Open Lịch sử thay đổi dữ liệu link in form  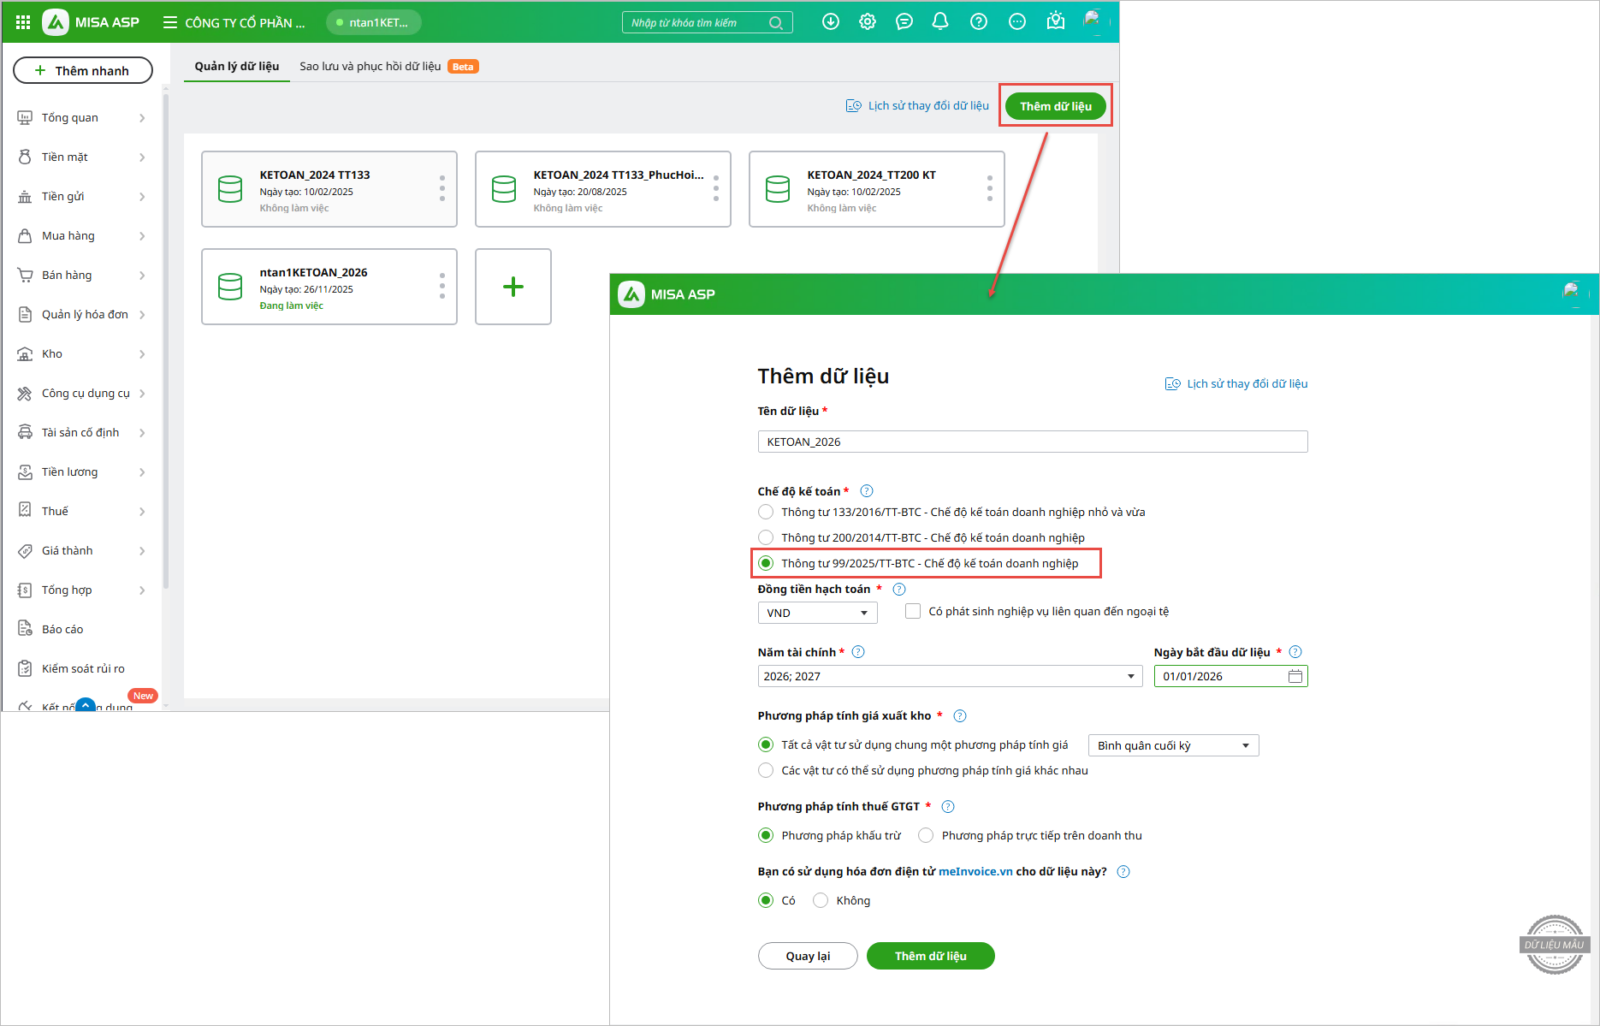tap(1236, 384)
